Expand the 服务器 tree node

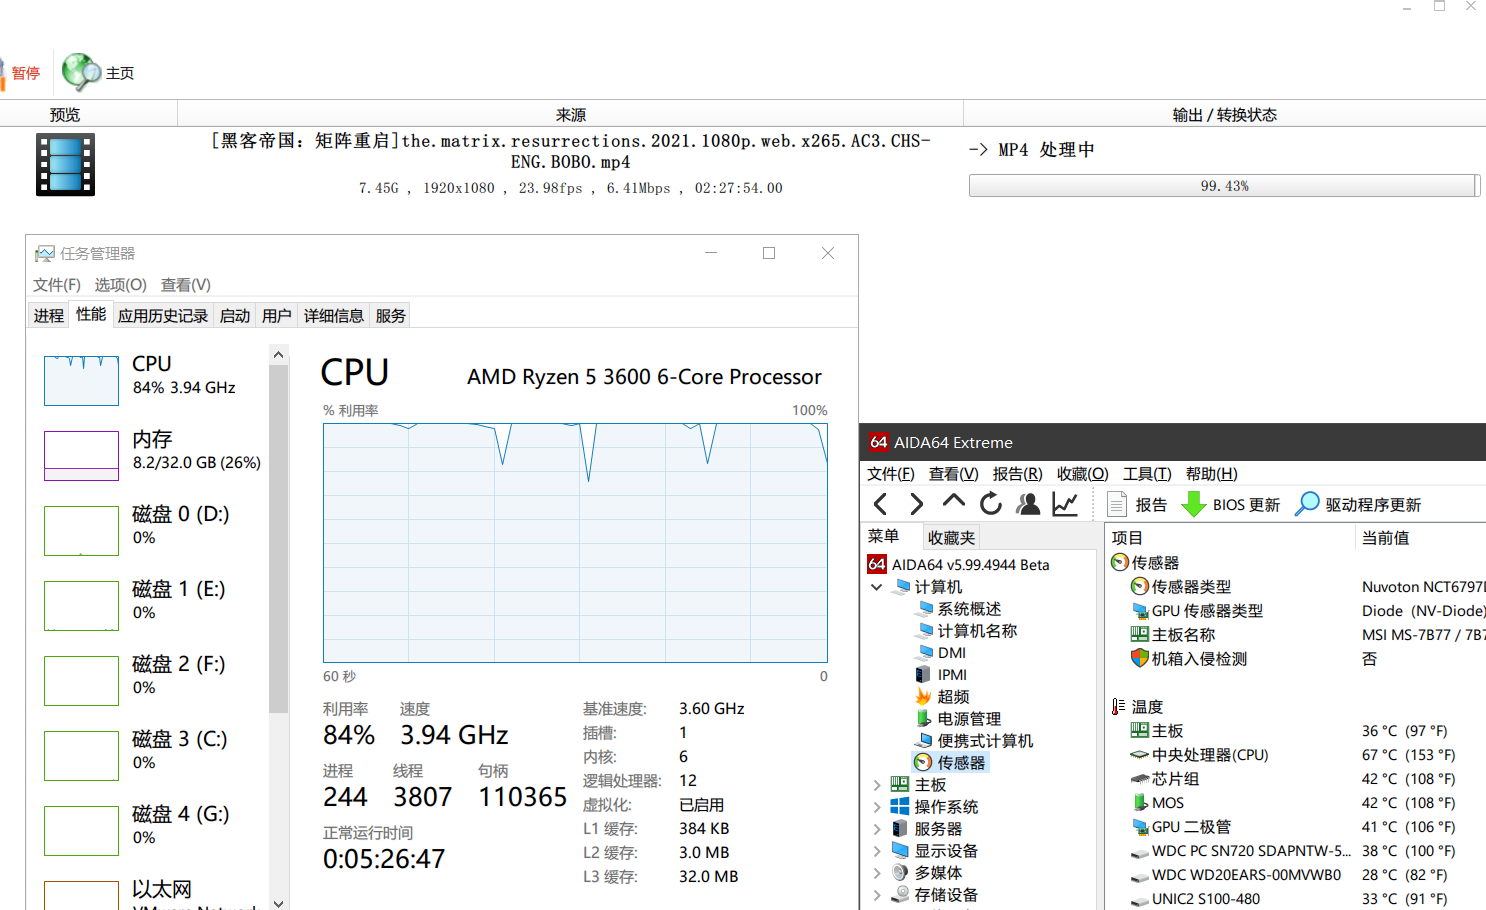coord(877,829)
